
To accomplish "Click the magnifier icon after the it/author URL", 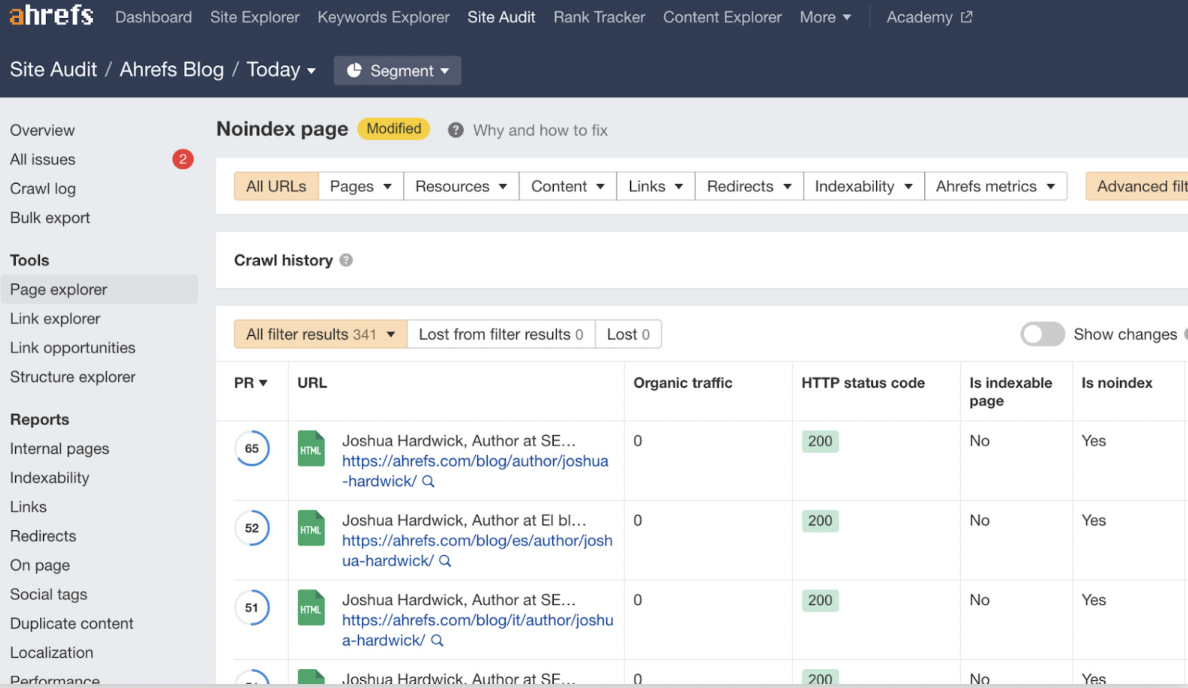I will [x=437, y=641].
